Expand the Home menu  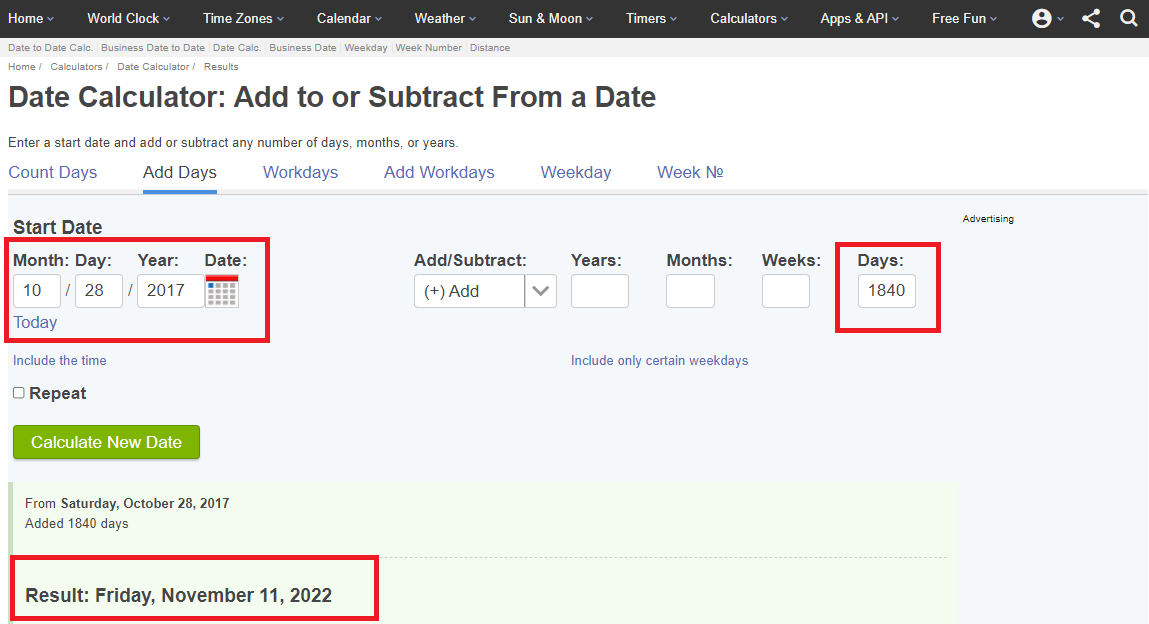(x=31, y=18)
